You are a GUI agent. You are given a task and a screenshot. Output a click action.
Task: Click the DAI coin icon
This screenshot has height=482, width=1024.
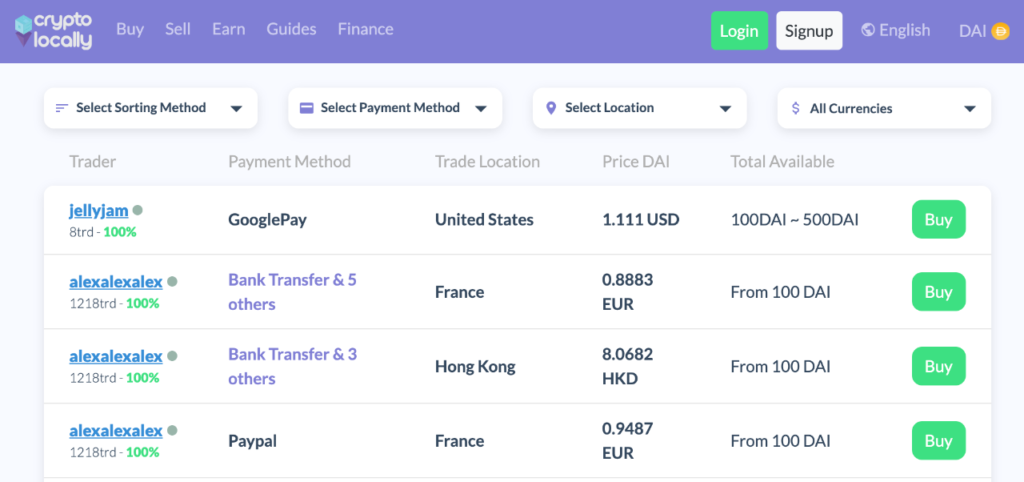(1000, 32)
